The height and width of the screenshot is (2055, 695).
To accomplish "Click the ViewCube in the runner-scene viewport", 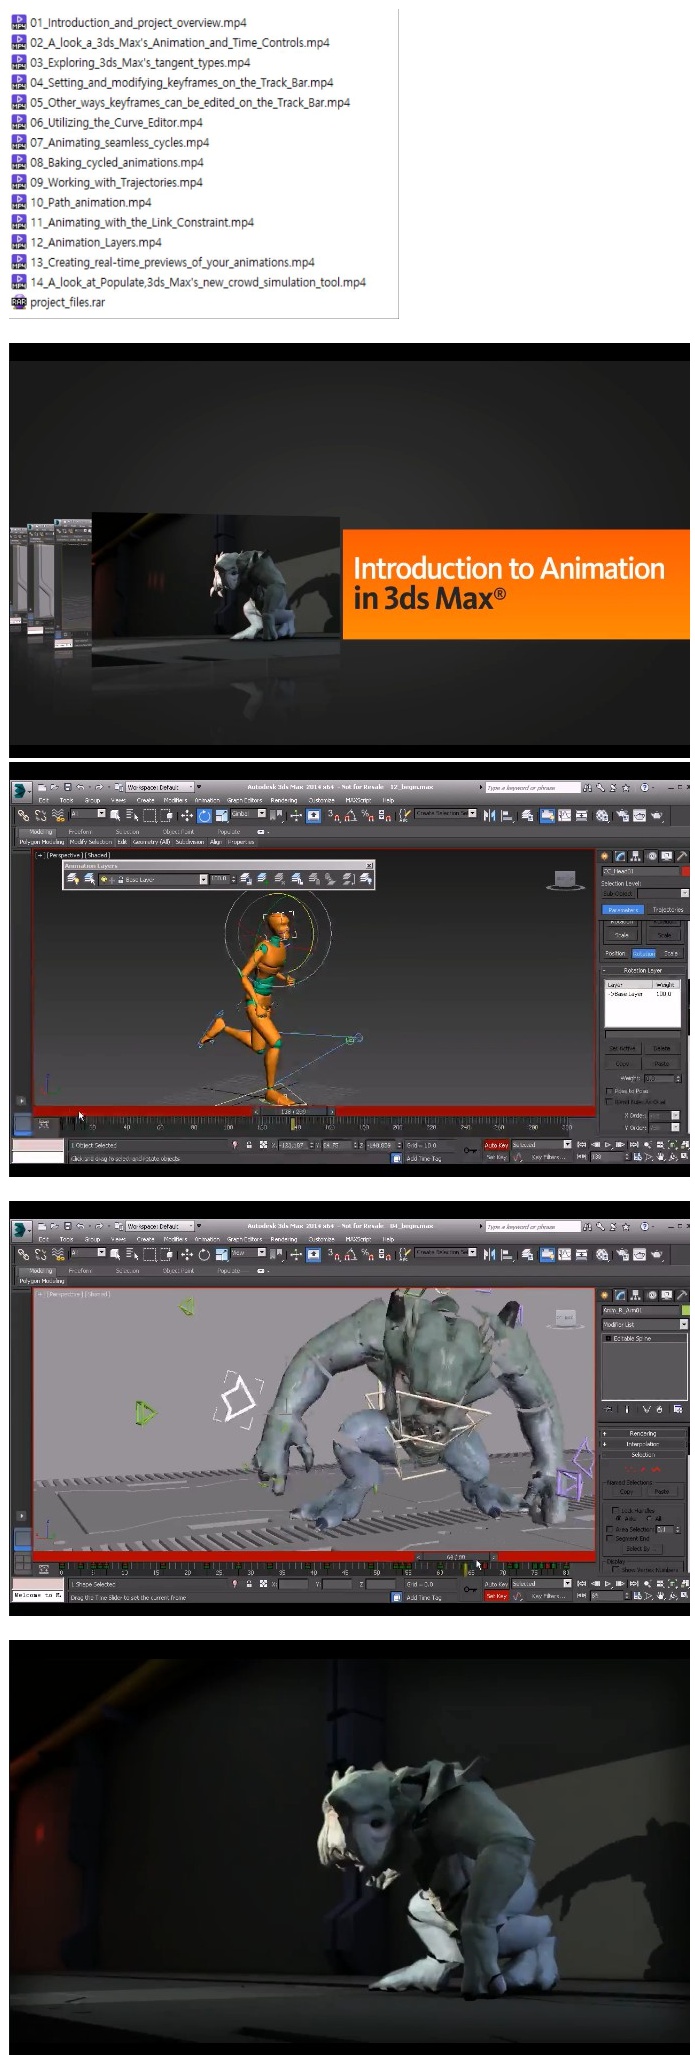I will [565, 880].
